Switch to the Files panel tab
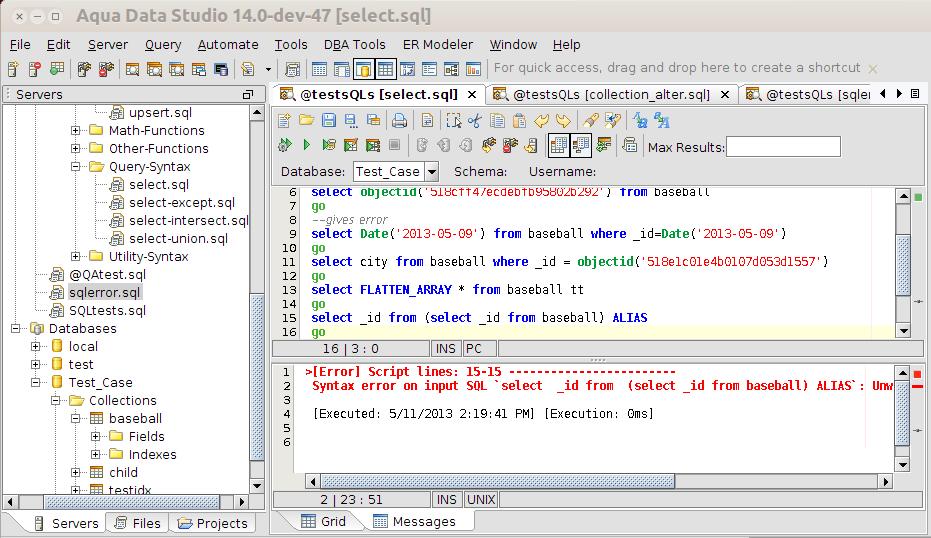Viewport: 931px width, 538px height. tap(138, 523)
